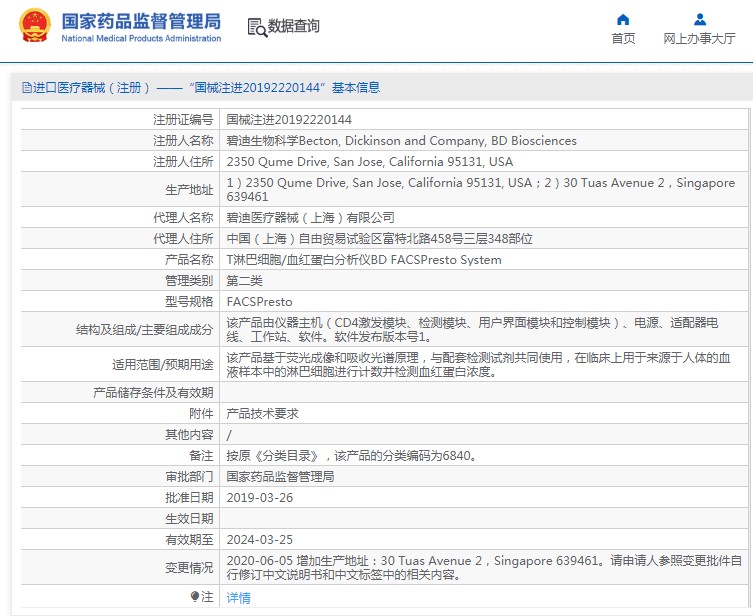
Task: Click the 产品储存条件及有效期 label
Action: (x=153, y=393)
